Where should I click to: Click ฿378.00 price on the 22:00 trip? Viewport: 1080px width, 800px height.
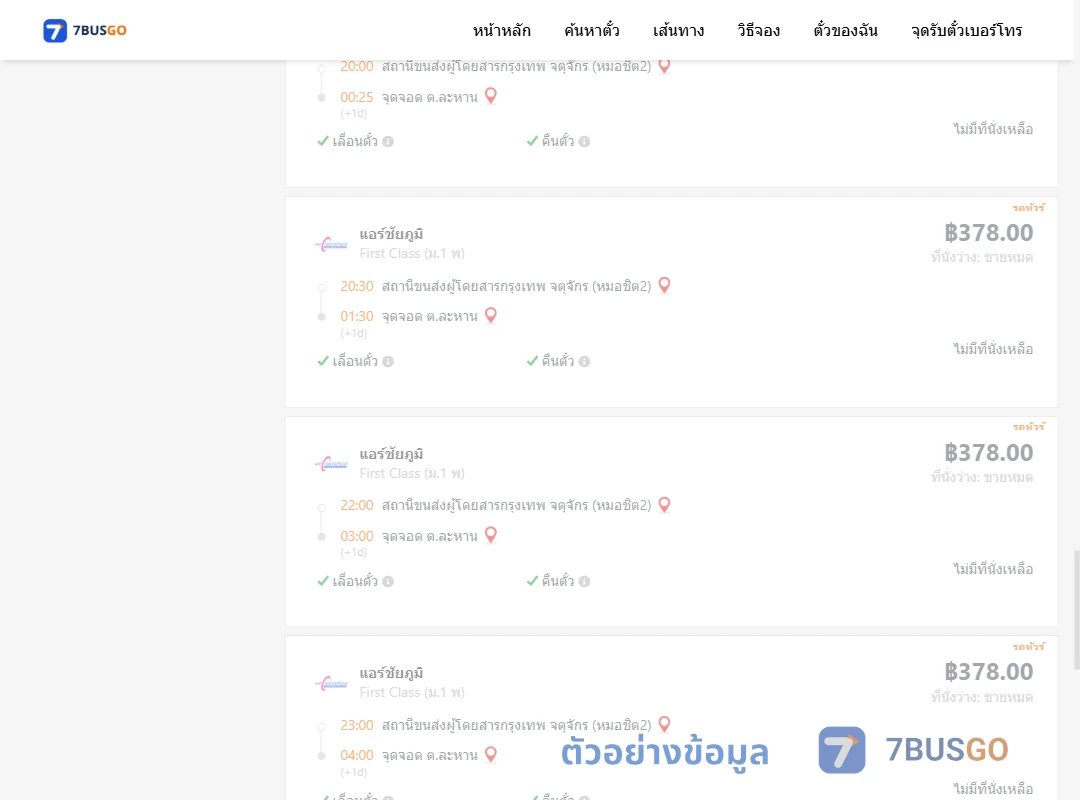pyautogui.click(x=988, y=453)
